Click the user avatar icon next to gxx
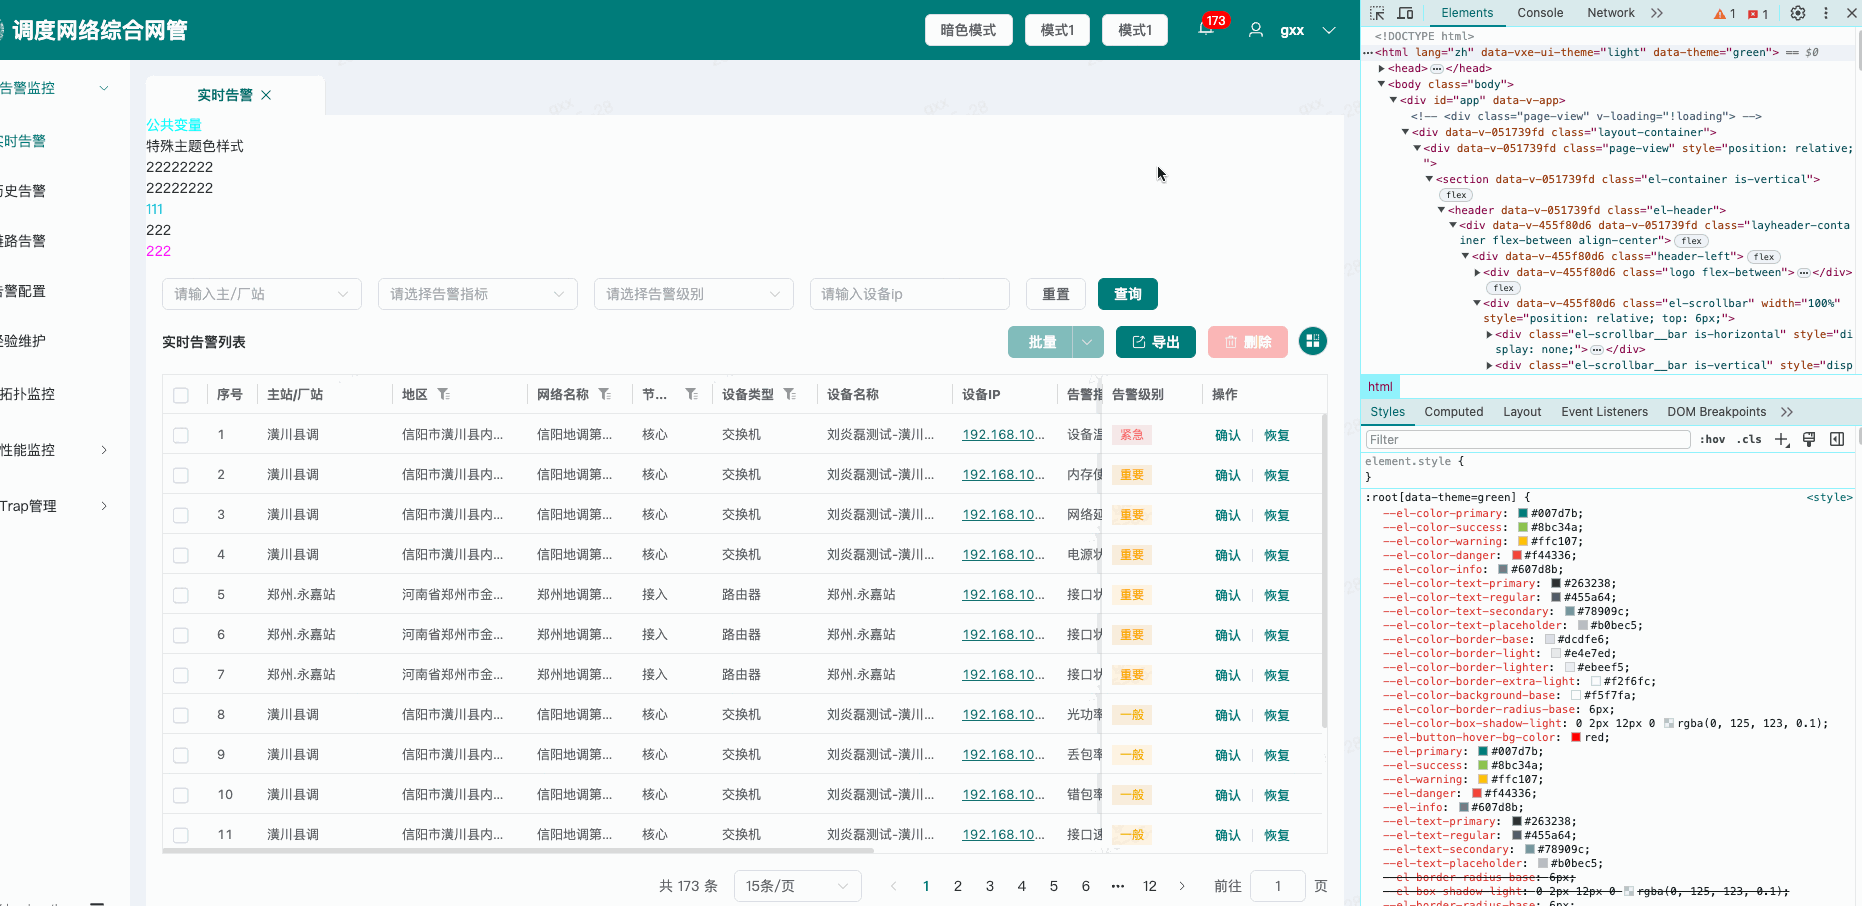 coord(1256,30)
